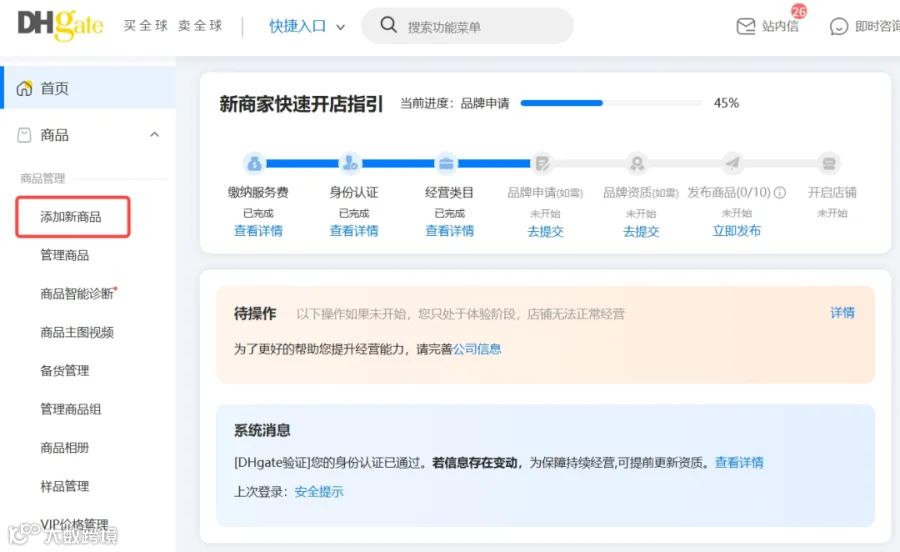
Task: Click the 站内信 label
Action: (780, 26)
